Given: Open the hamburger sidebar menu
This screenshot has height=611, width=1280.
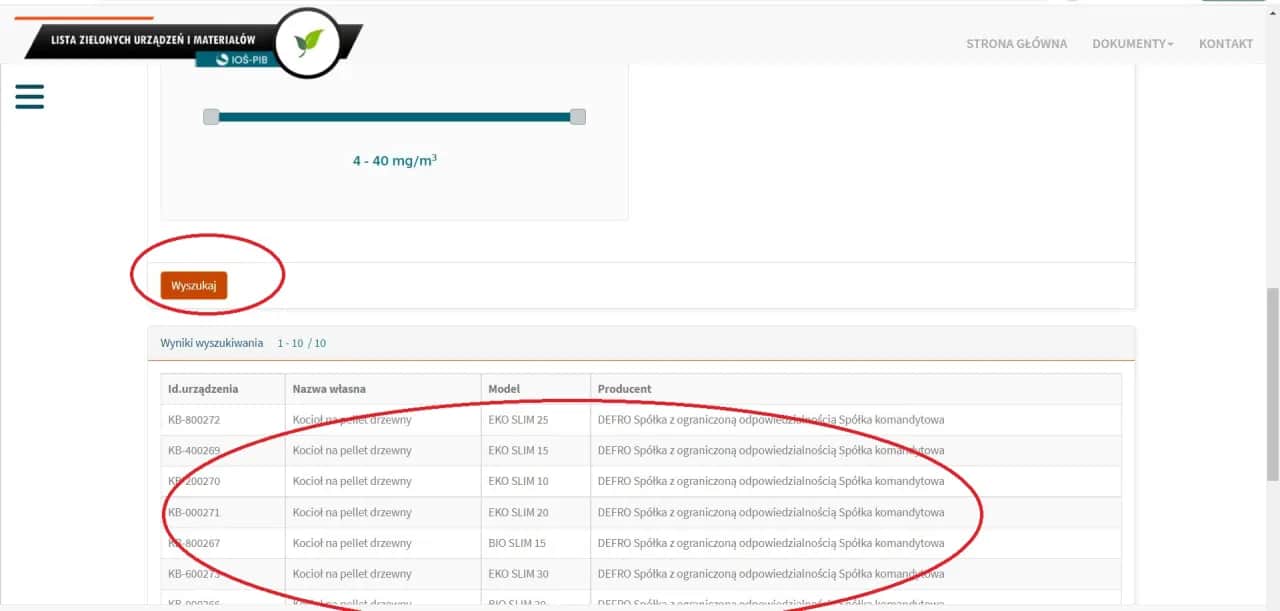Looking at the screenshot, I should click(30, 96).
